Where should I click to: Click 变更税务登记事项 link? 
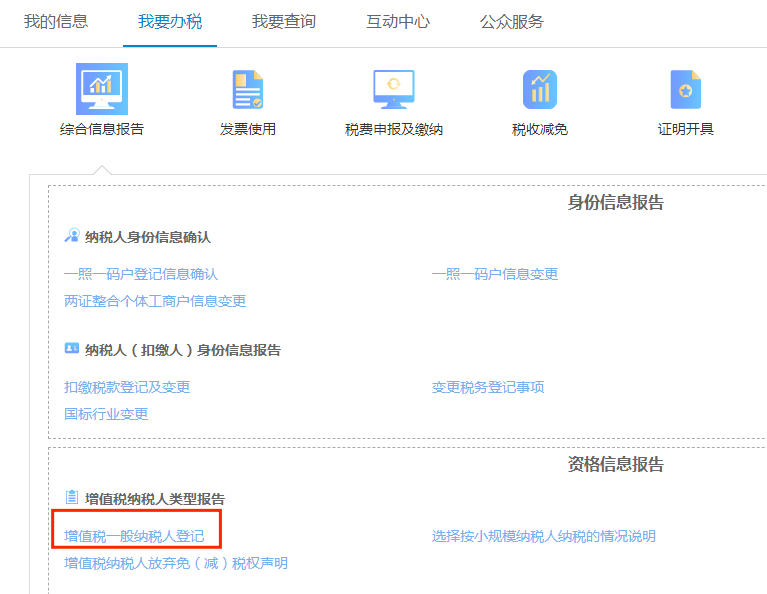[x=488, y=387]
